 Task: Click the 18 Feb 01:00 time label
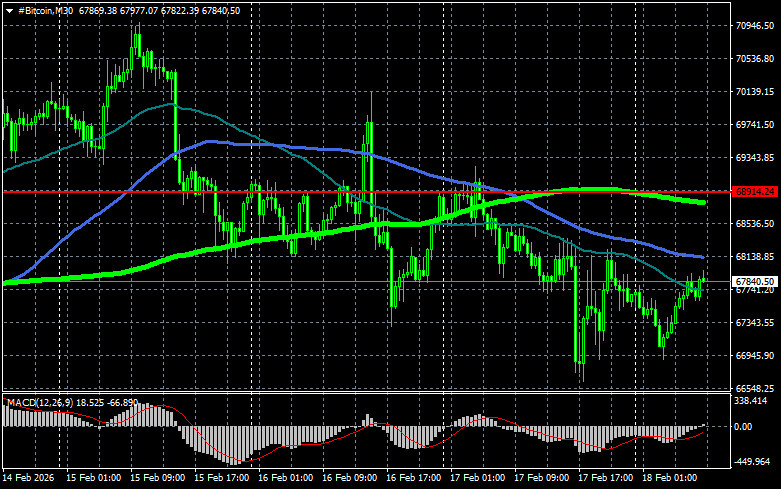pos(672,479)
